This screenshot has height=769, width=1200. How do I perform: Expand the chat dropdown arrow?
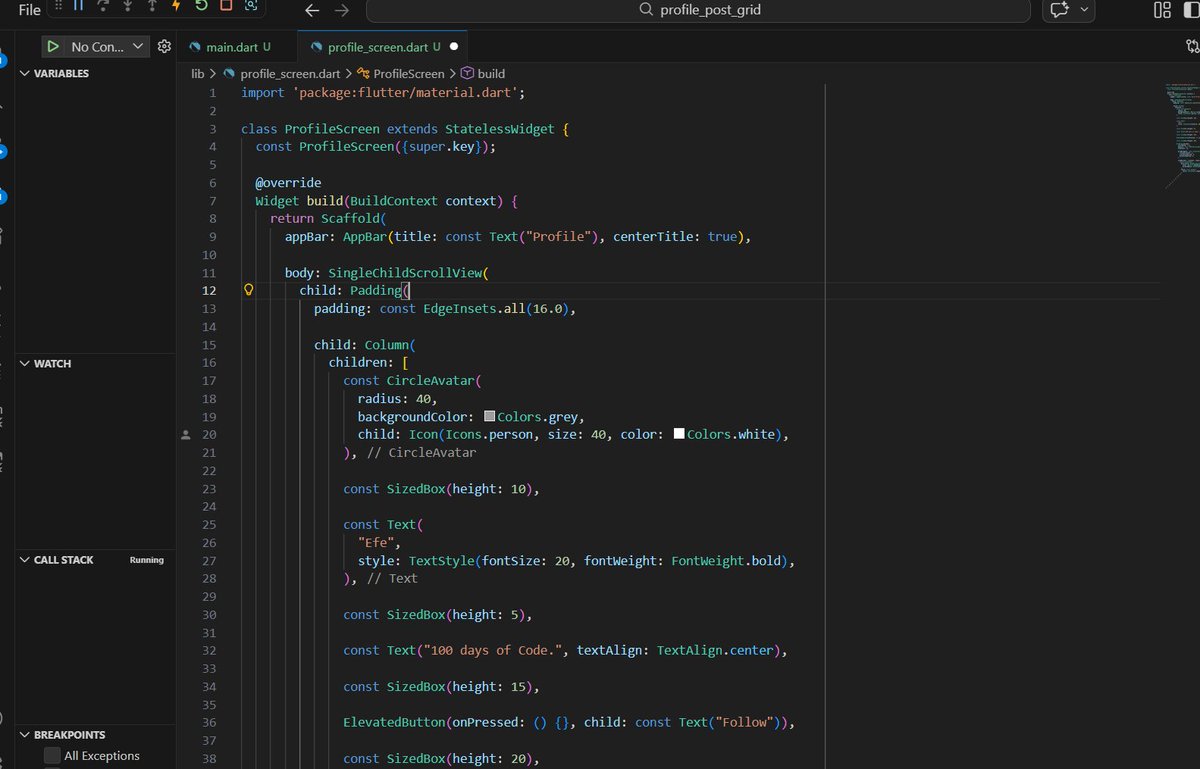[1085, 10]
